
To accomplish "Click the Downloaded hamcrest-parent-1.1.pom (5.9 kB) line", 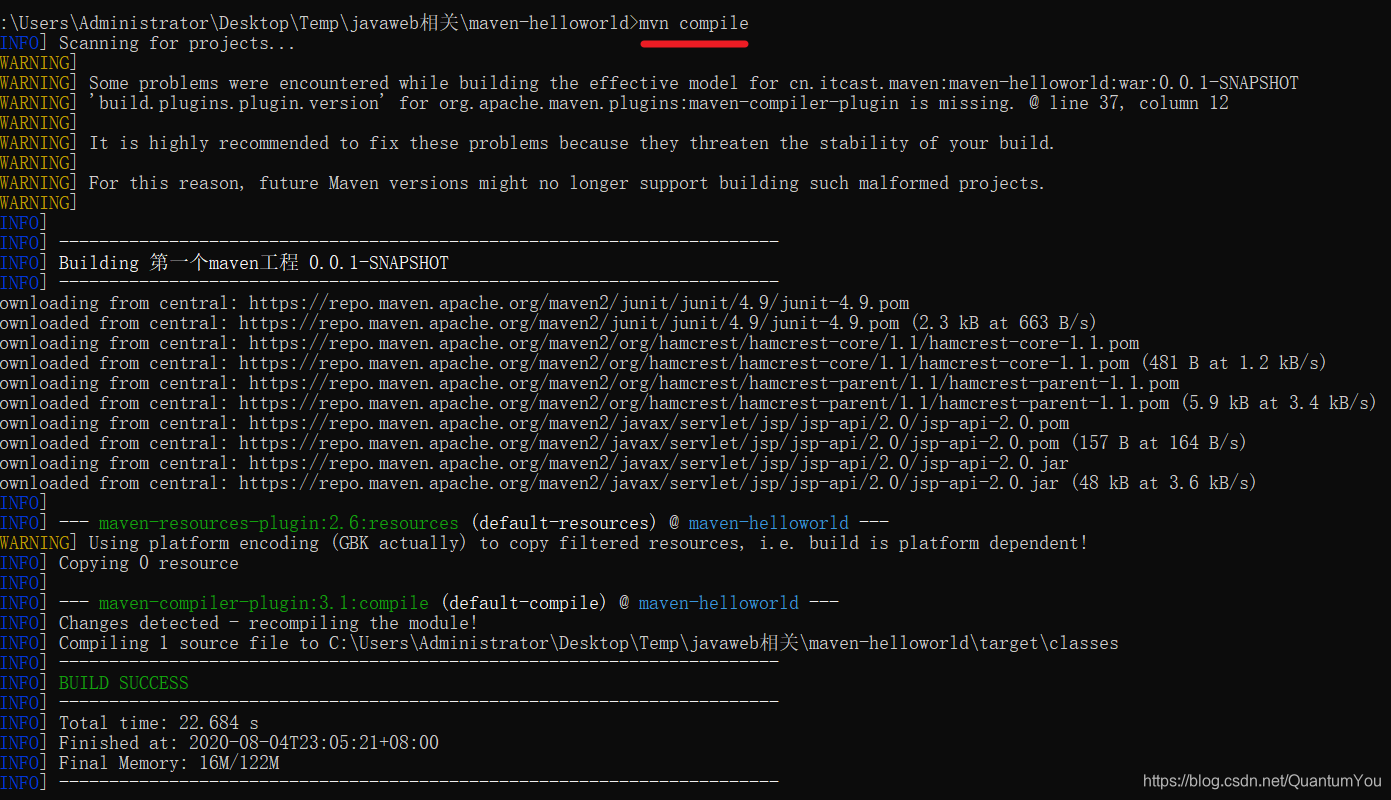I will [x=688, y=403].
